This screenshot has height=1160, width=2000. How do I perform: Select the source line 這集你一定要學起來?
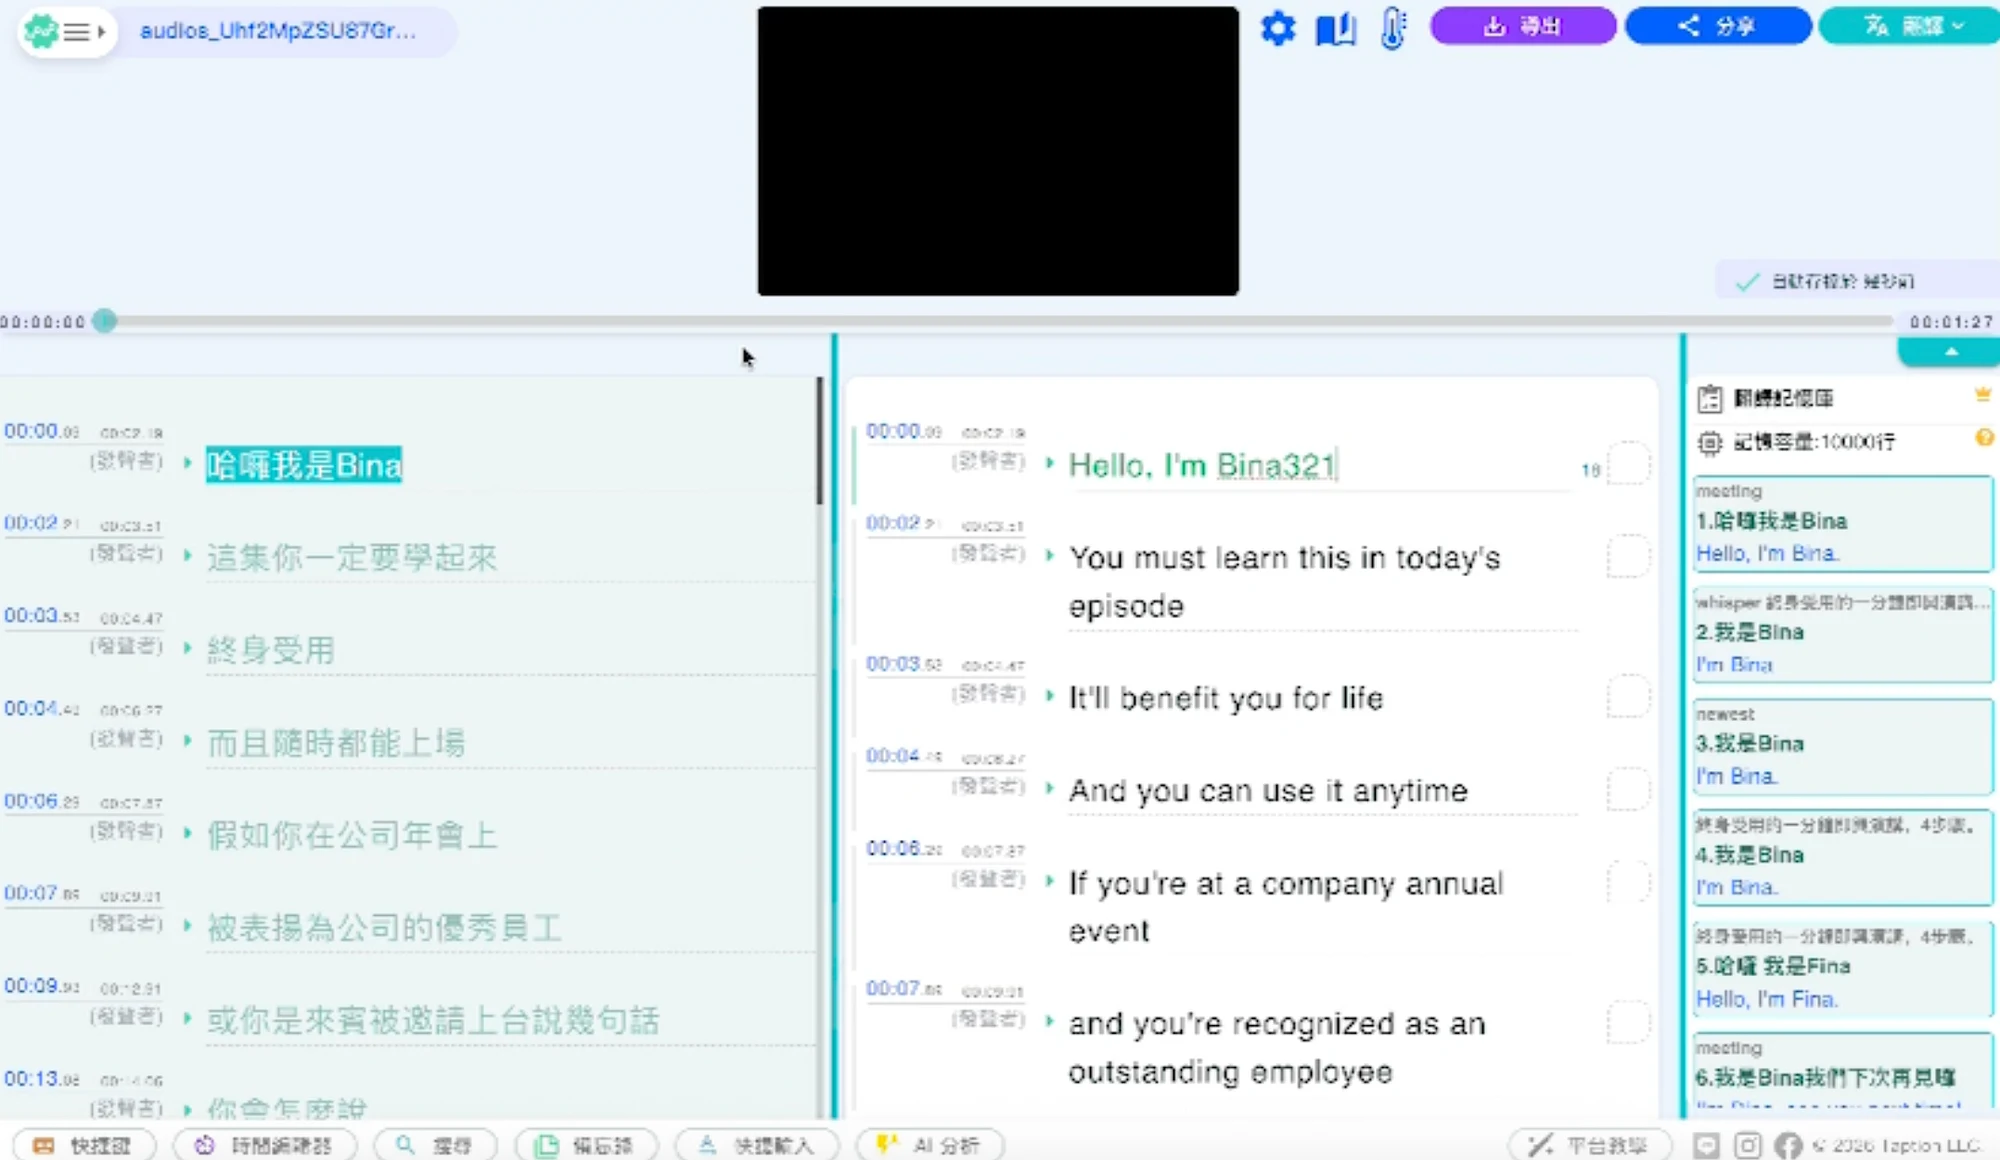pyautogui.click(x=352, y=557)
